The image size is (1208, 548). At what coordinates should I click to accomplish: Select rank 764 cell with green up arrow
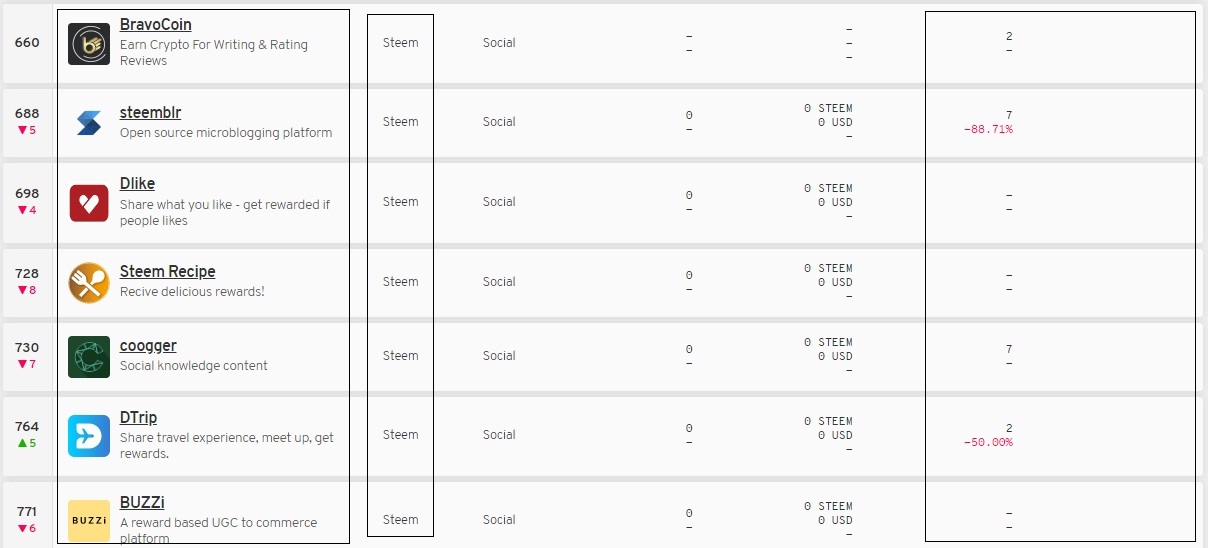pos(27,435)
